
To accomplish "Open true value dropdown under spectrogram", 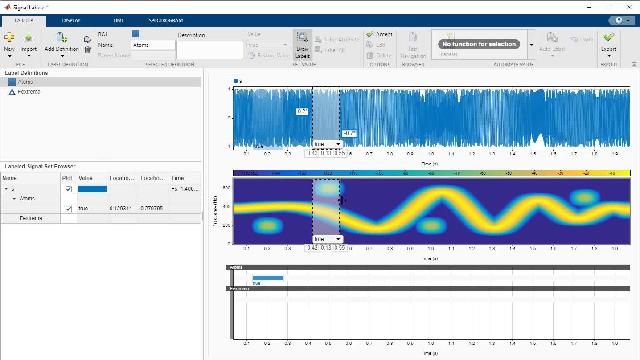I will [327, 239].
